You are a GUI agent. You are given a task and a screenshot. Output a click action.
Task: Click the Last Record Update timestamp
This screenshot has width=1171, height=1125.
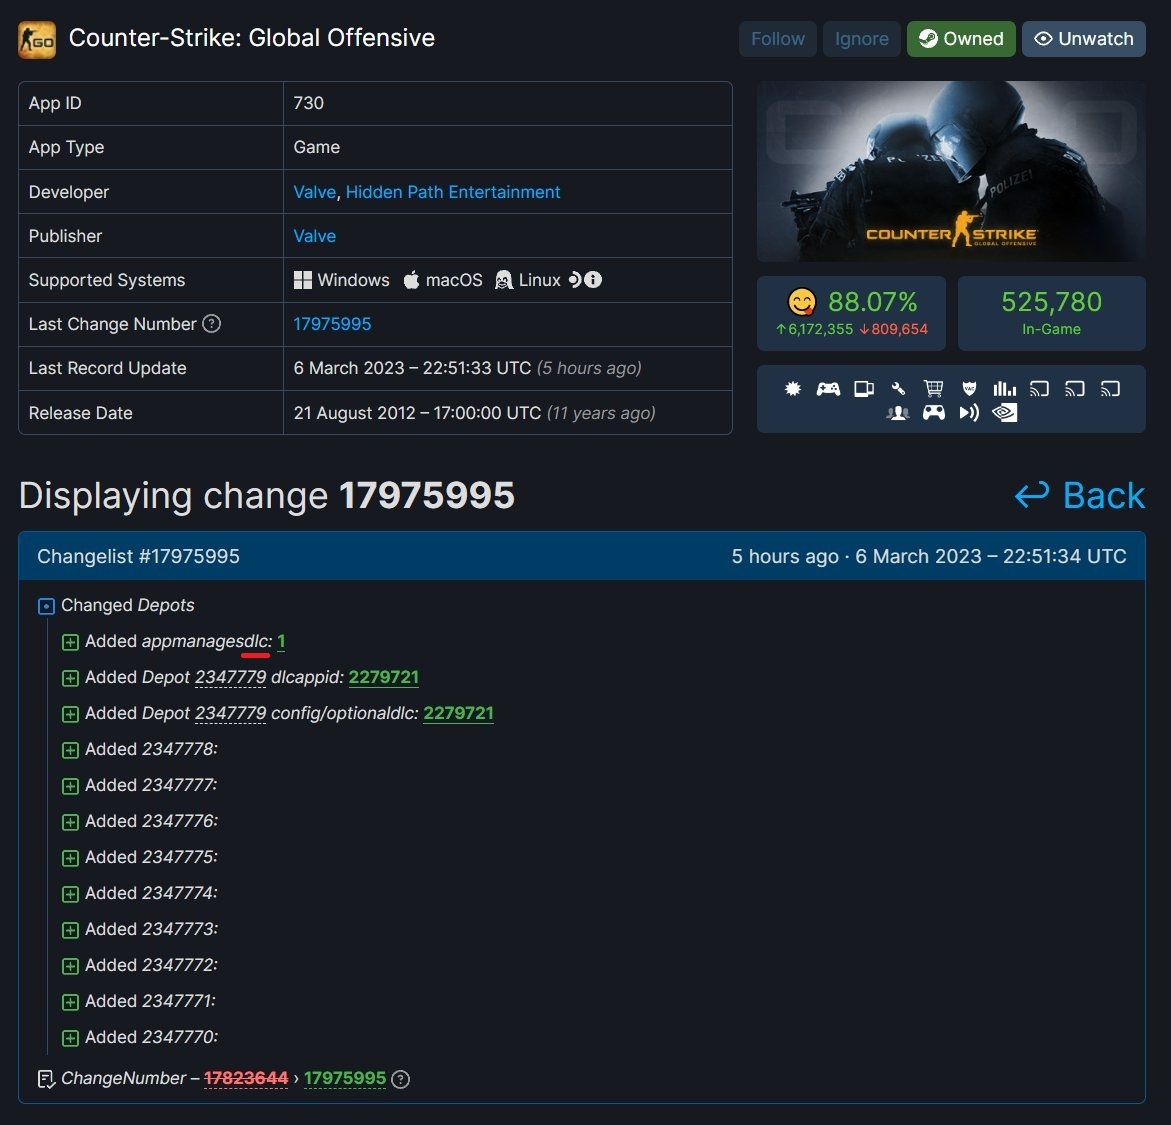468,368
